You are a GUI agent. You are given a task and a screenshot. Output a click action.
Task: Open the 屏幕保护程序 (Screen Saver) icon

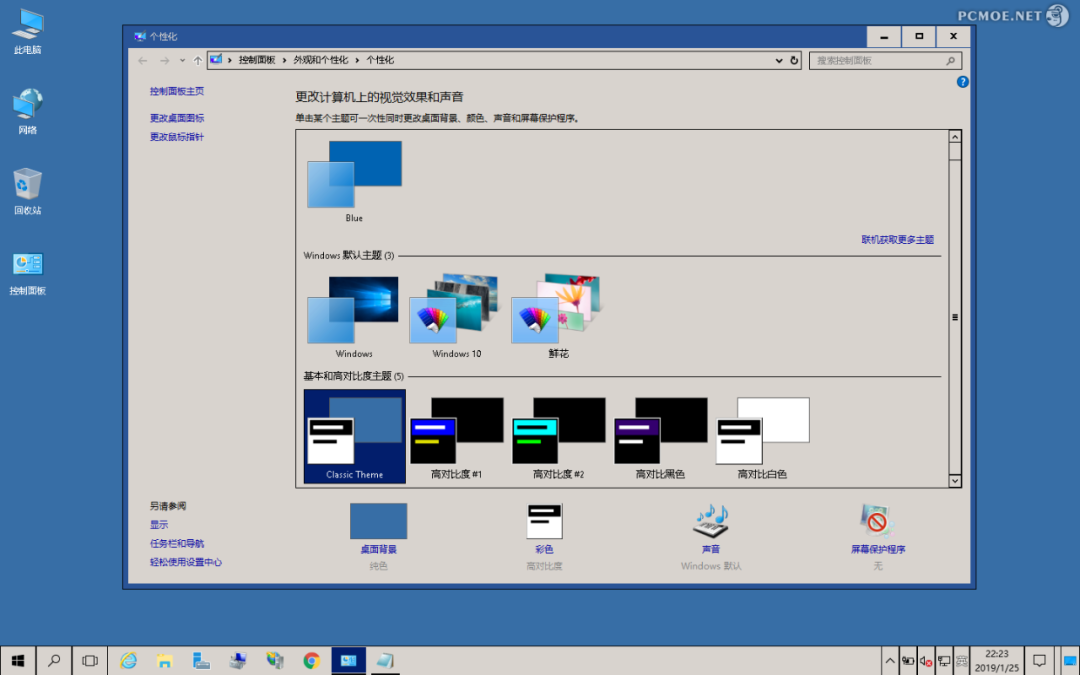[x=875, y=520]
